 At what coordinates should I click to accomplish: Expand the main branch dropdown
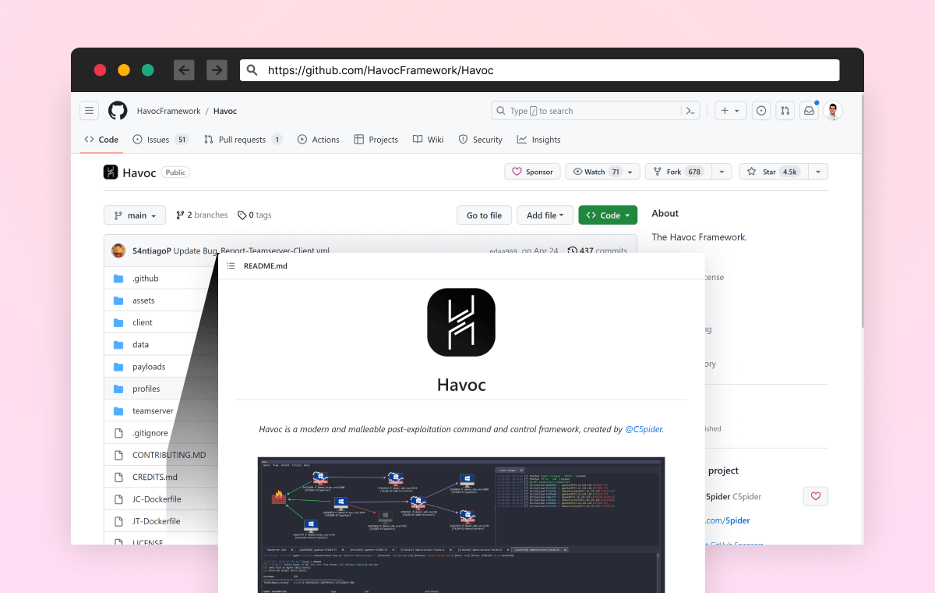(135, 215)
